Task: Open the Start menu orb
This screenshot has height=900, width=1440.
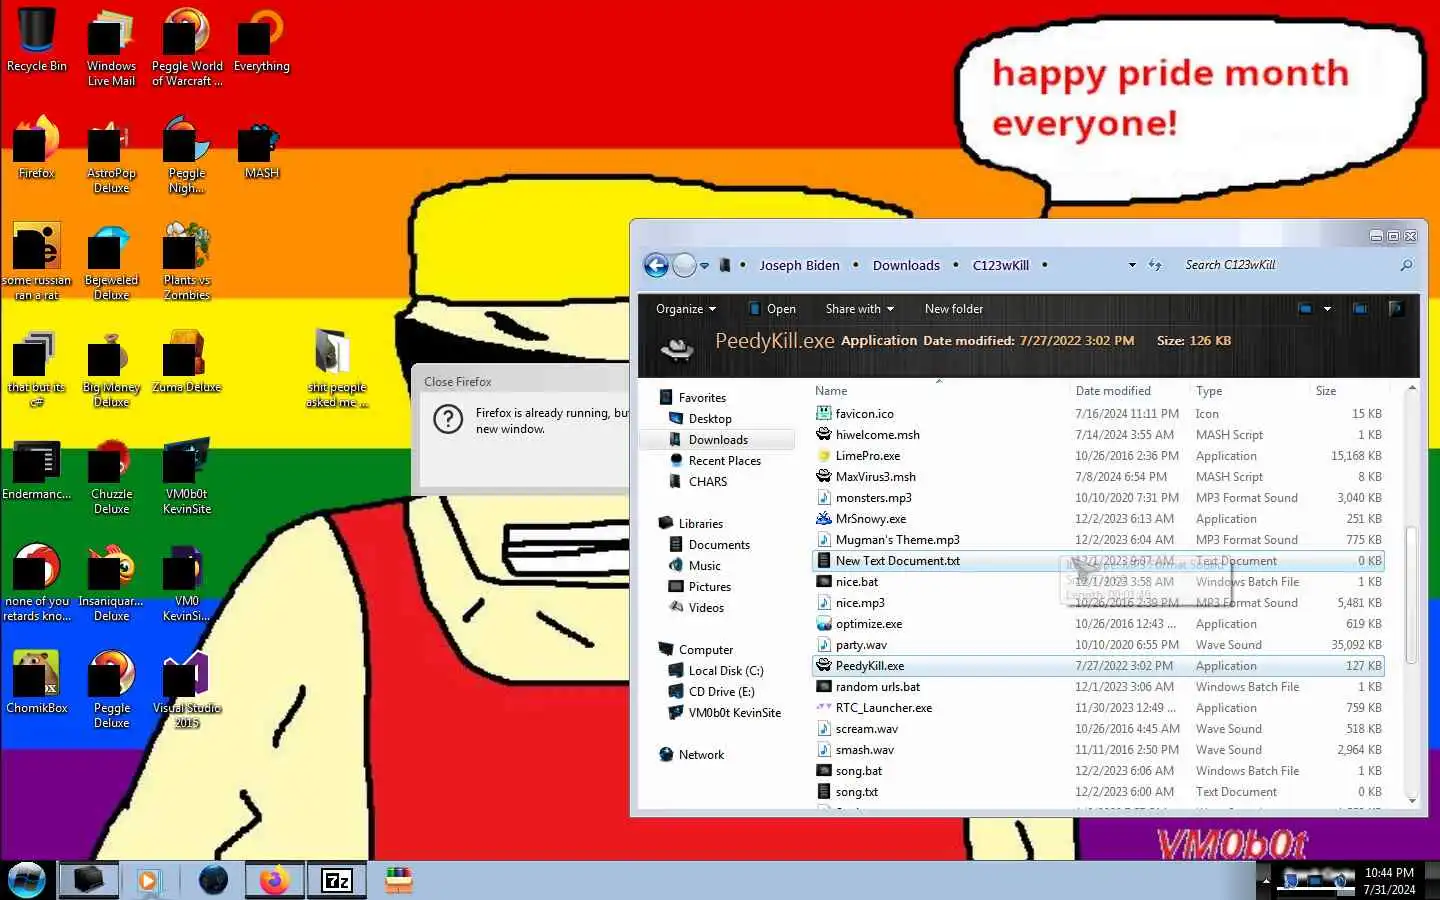Action: coord(27,880)
